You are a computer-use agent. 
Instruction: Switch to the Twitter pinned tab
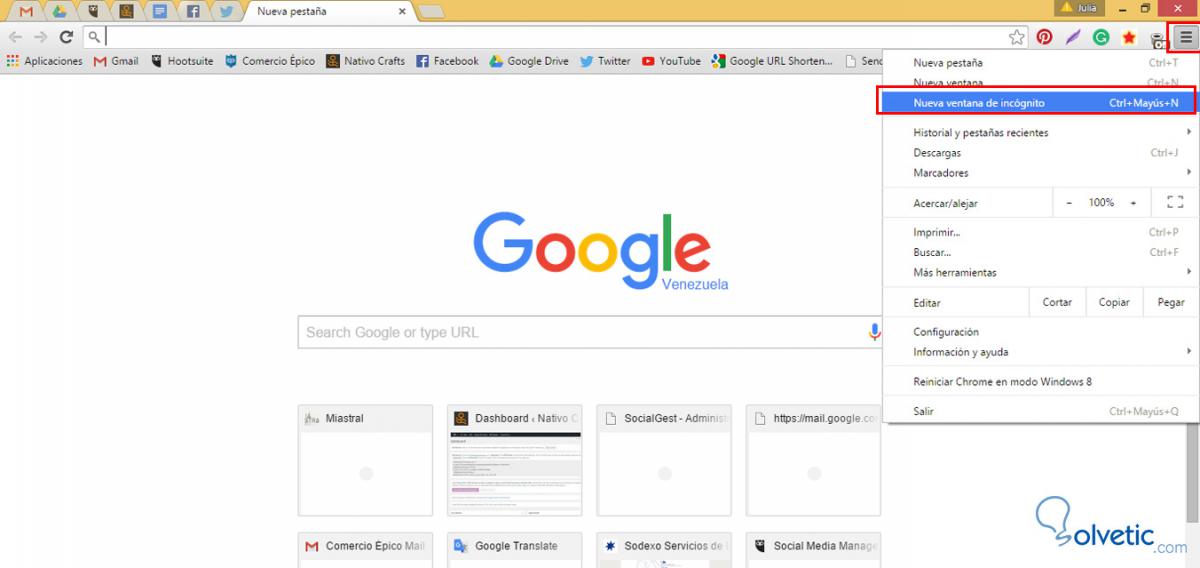click(x=227, y=11)
